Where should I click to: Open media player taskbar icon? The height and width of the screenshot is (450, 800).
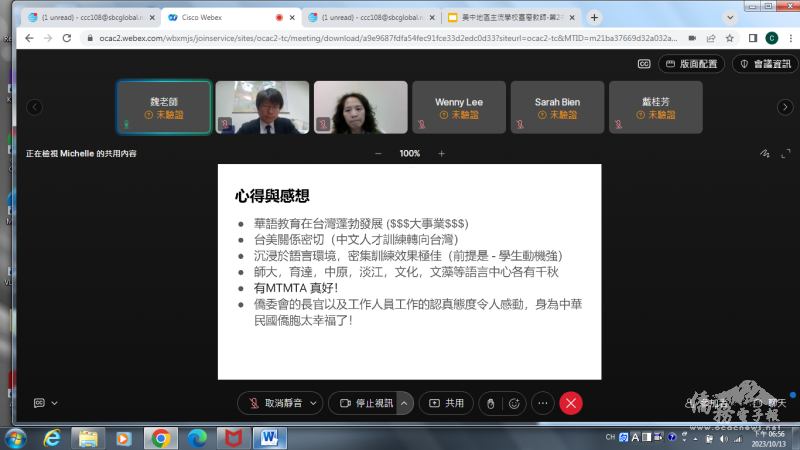pyautogui.click(x=123, y=438)
